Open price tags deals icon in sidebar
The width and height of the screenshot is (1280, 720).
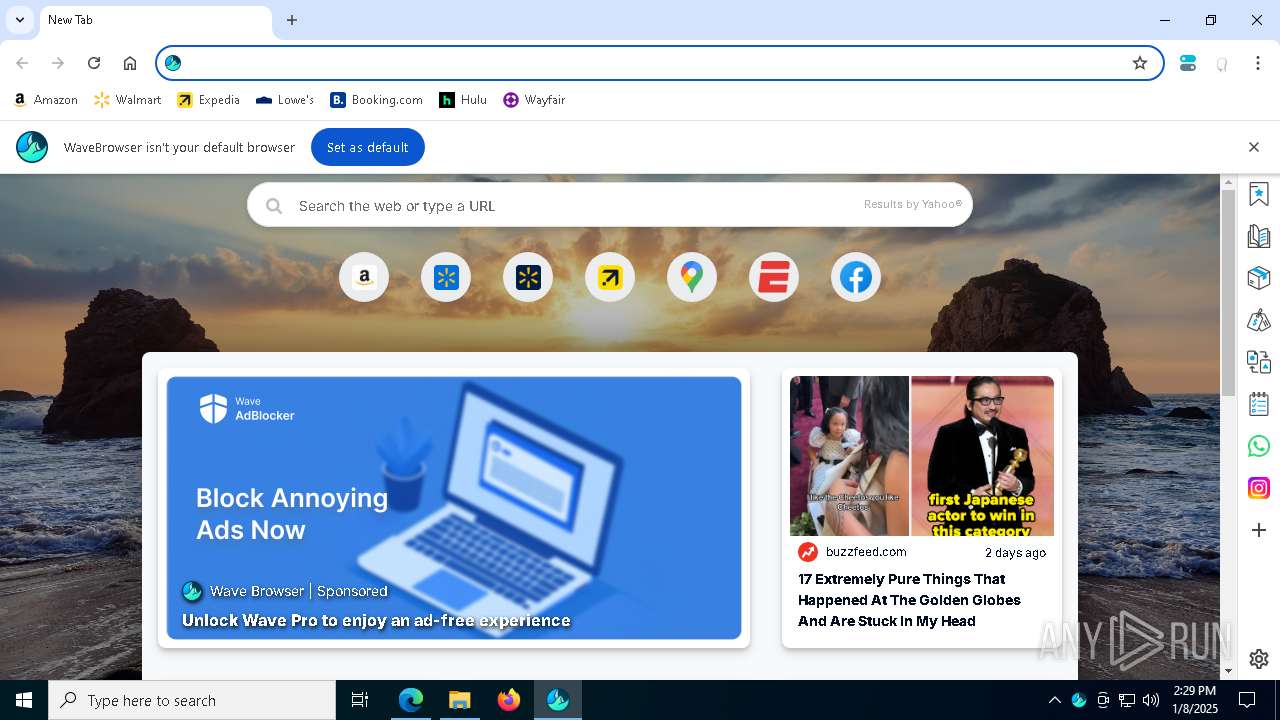pyautogui.click(x=1259, y=320)
